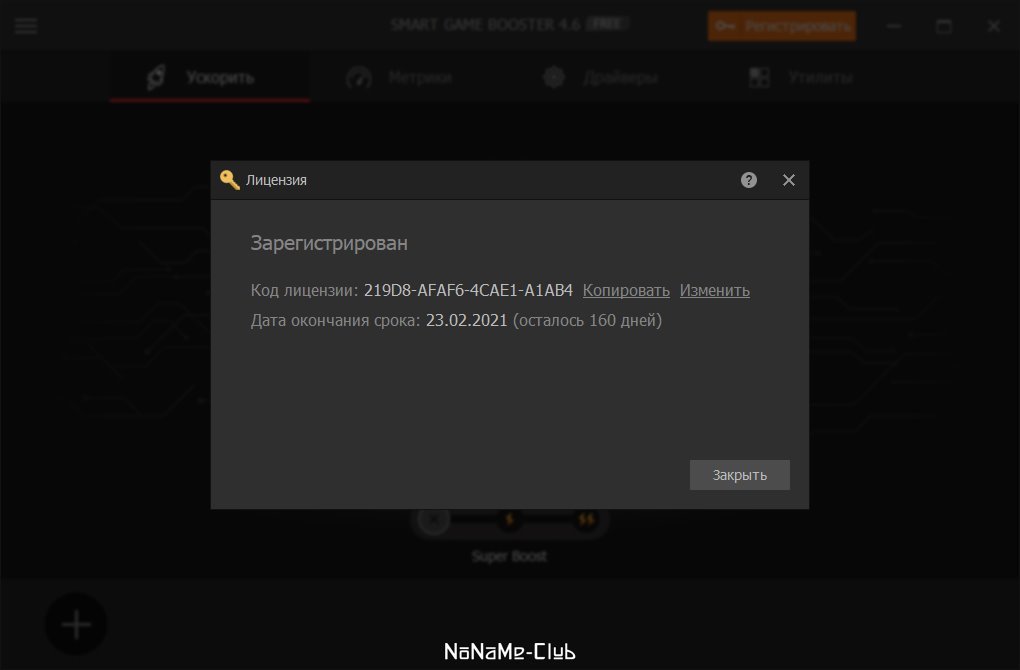Click the plus add game button
The width and height of the screenshot is (1020, 670).
pyautogui.click(x=76, y=624)
